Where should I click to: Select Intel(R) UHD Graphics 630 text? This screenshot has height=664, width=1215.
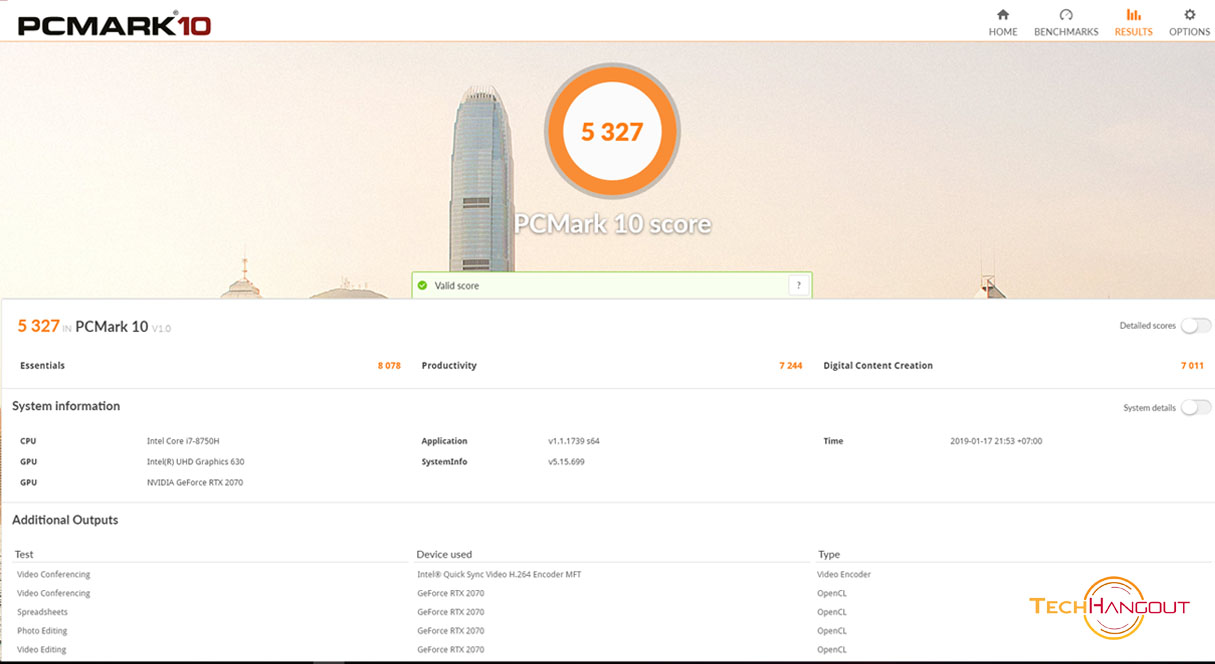(x=195, y=462)
